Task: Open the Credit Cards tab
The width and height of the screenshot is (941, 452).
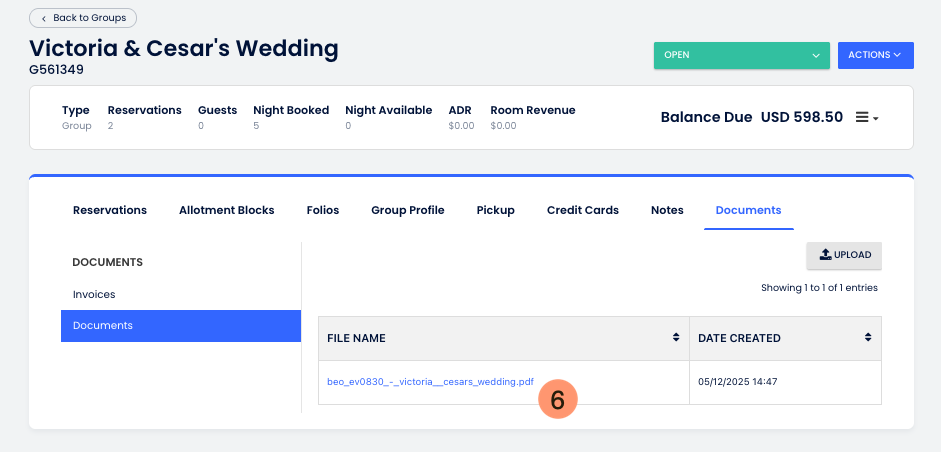Action: (x=582, y=210)
